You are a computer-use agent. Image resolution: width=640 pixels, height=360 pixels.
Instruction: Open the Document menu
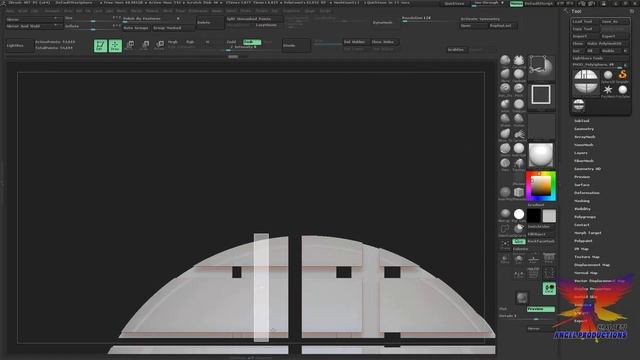coord(52,11)
